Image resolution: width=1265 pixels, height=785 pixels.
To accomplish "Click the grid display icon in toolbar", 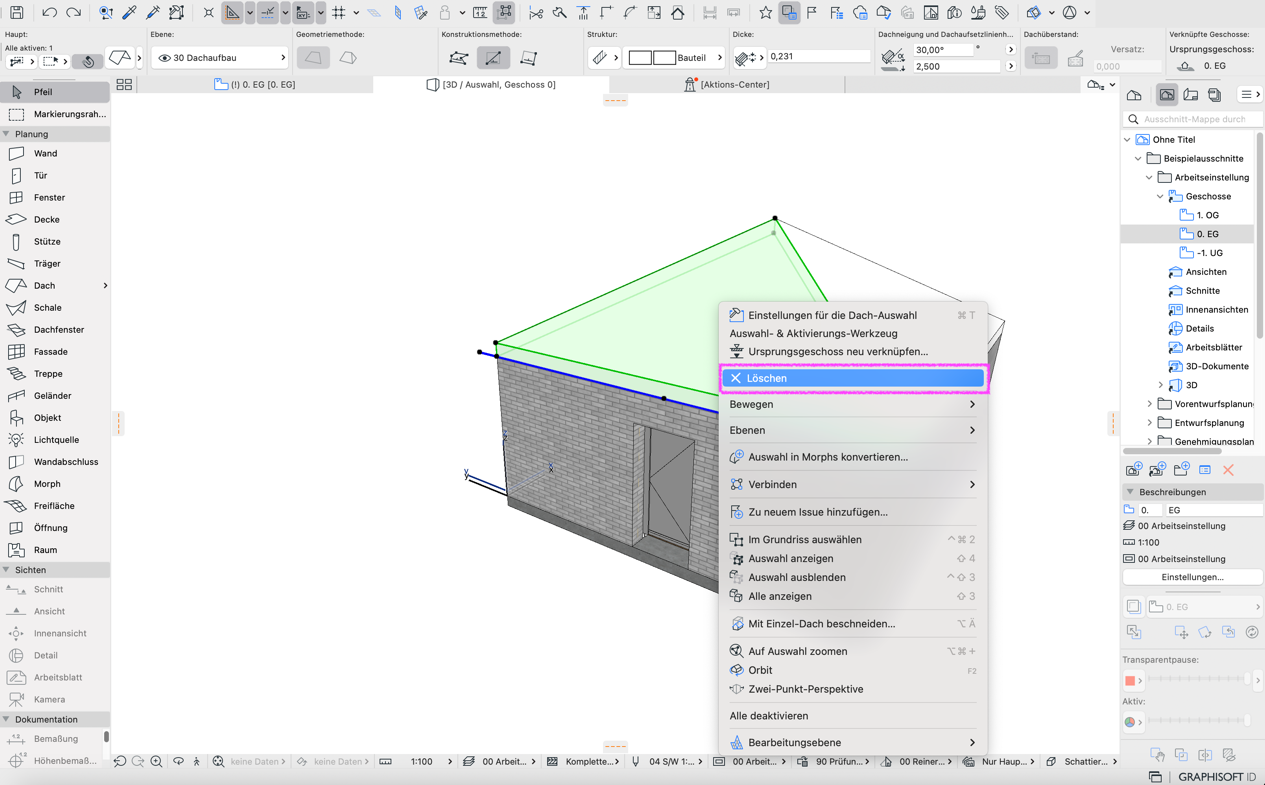I will point(339,13).
